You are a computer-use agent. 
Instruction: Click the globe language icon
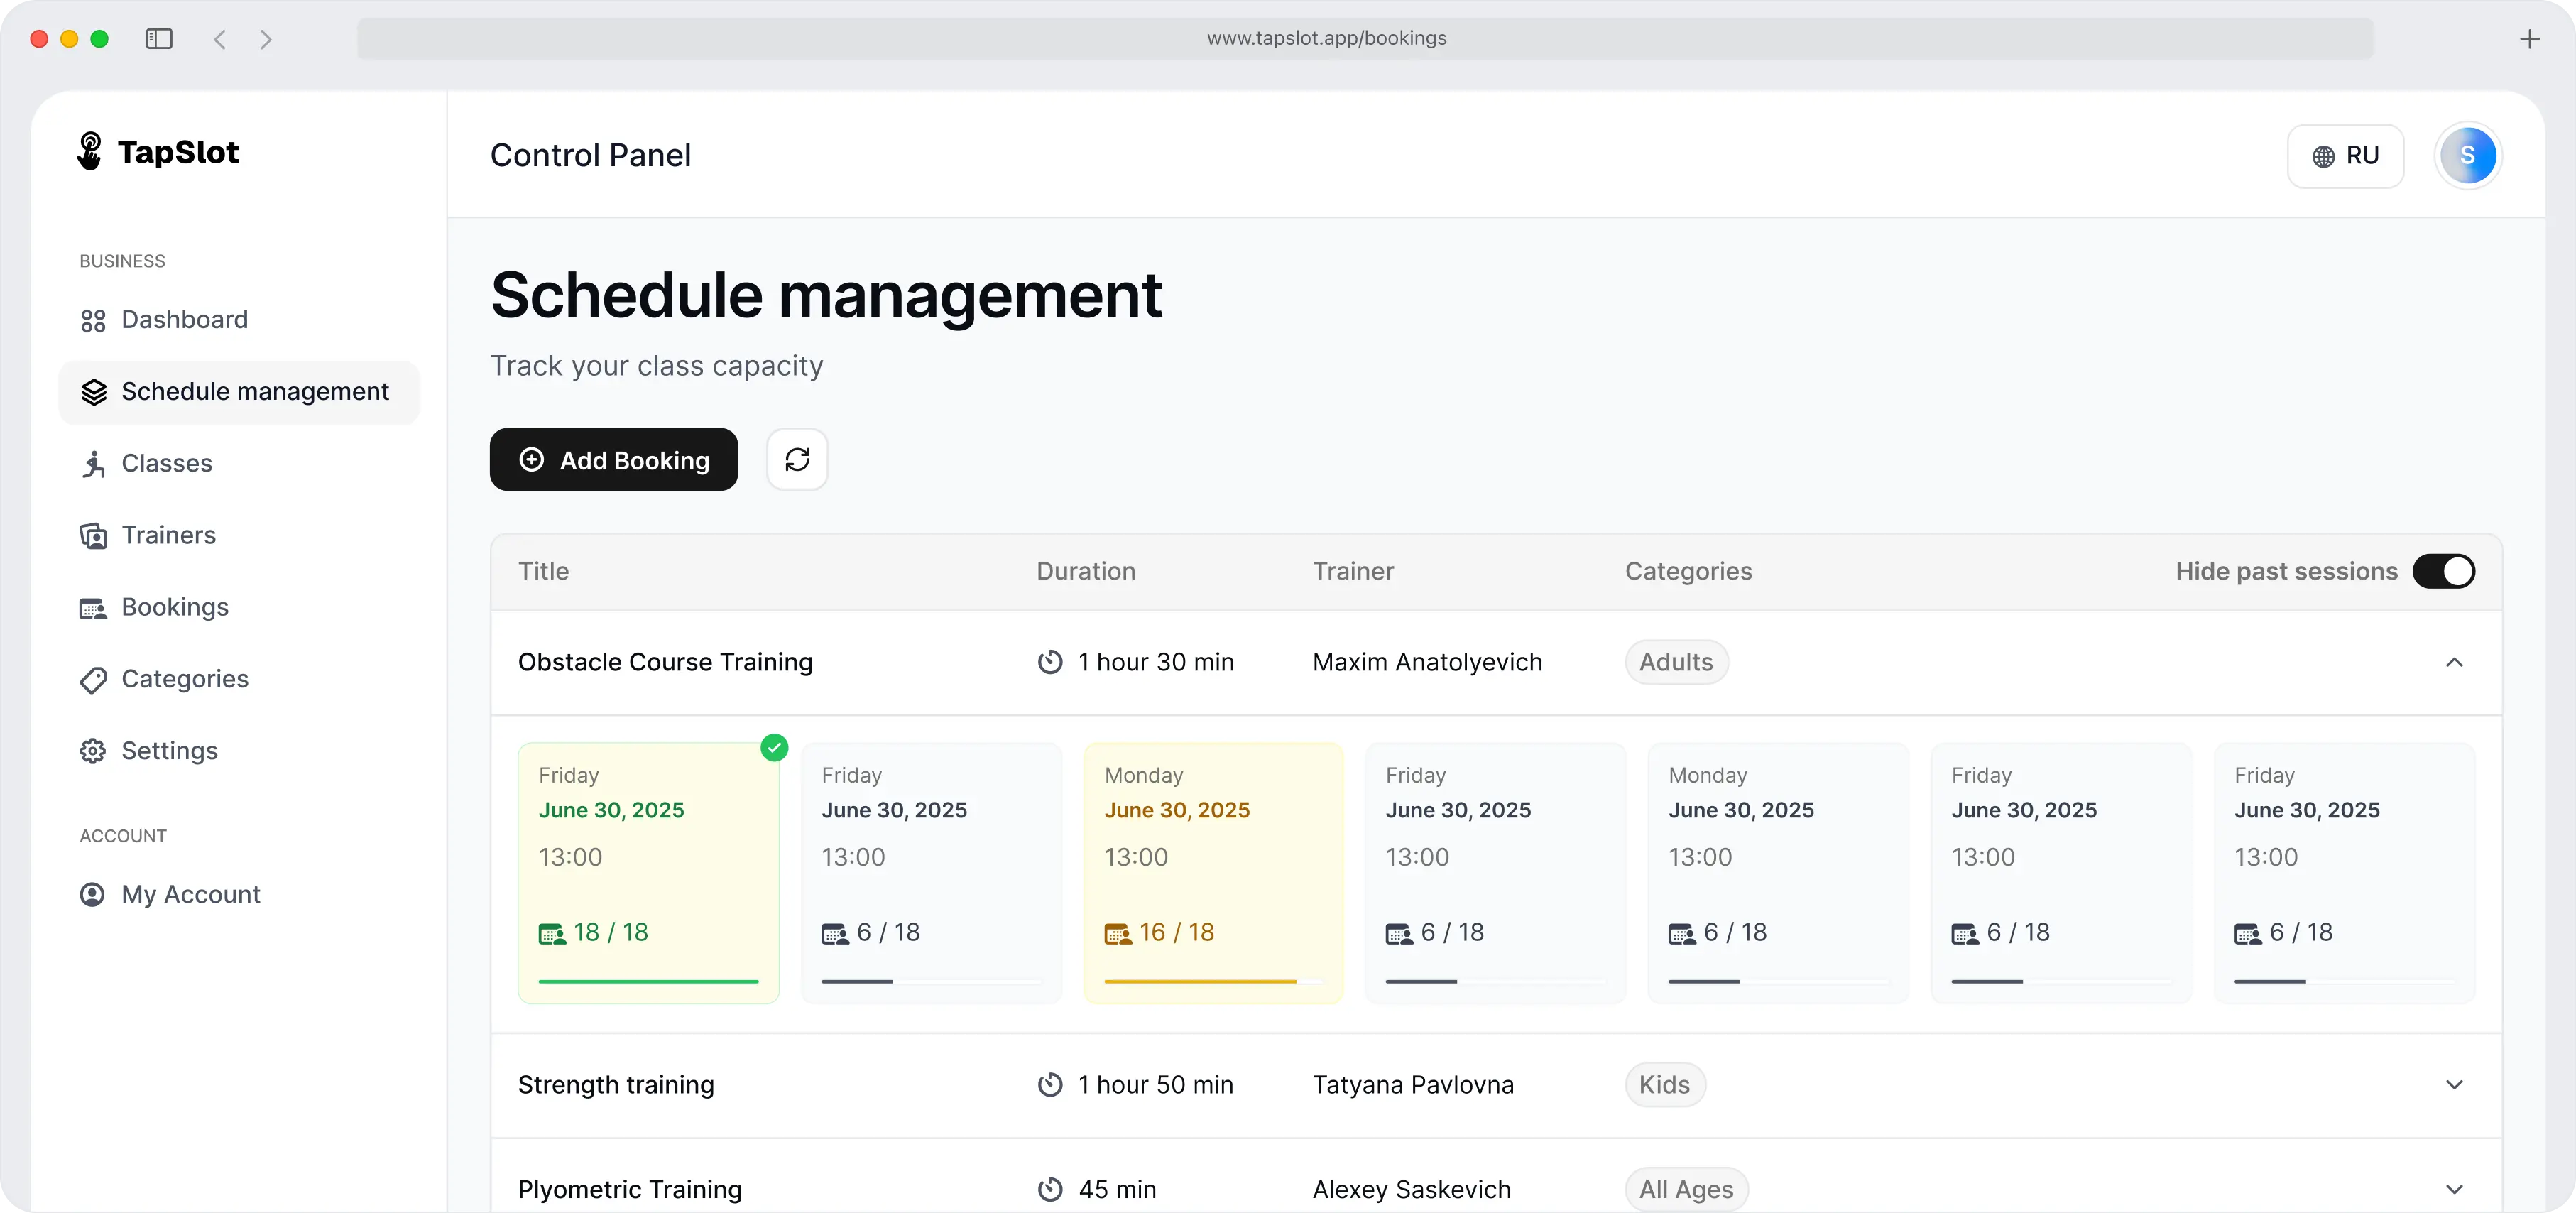pyautogui.click(x=2324, y=156)
